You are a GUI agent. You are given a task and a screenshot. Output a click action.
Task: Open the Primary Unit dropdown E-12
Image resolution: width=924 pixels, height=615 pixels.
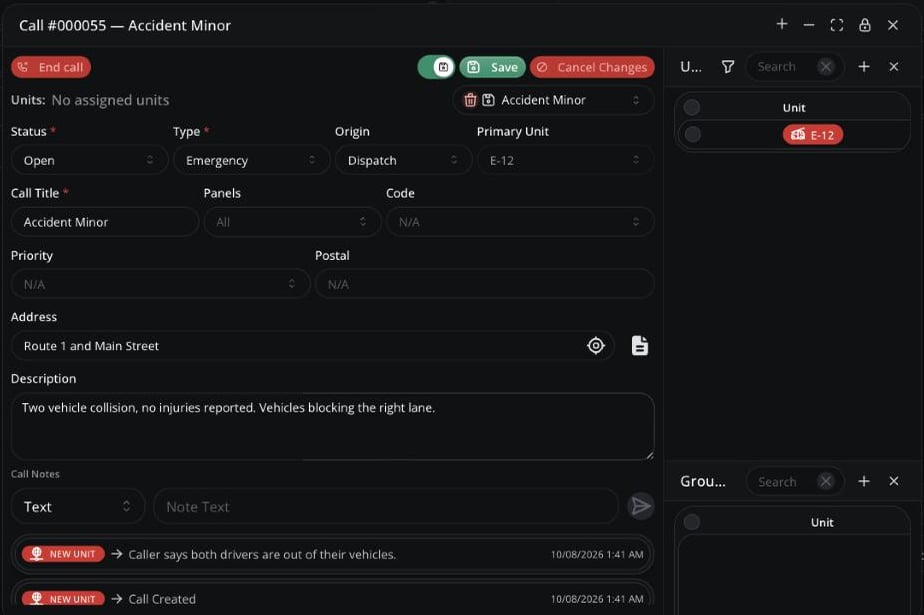coord(565,160)
